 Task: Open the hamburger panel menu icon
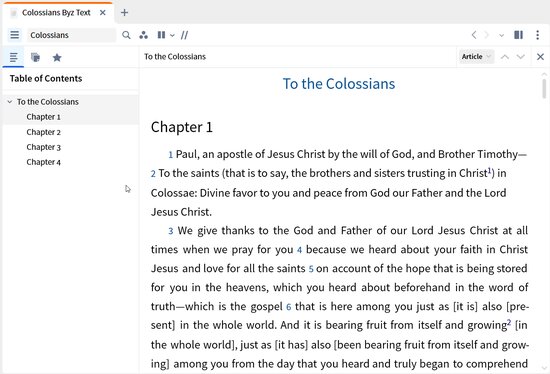15,35
